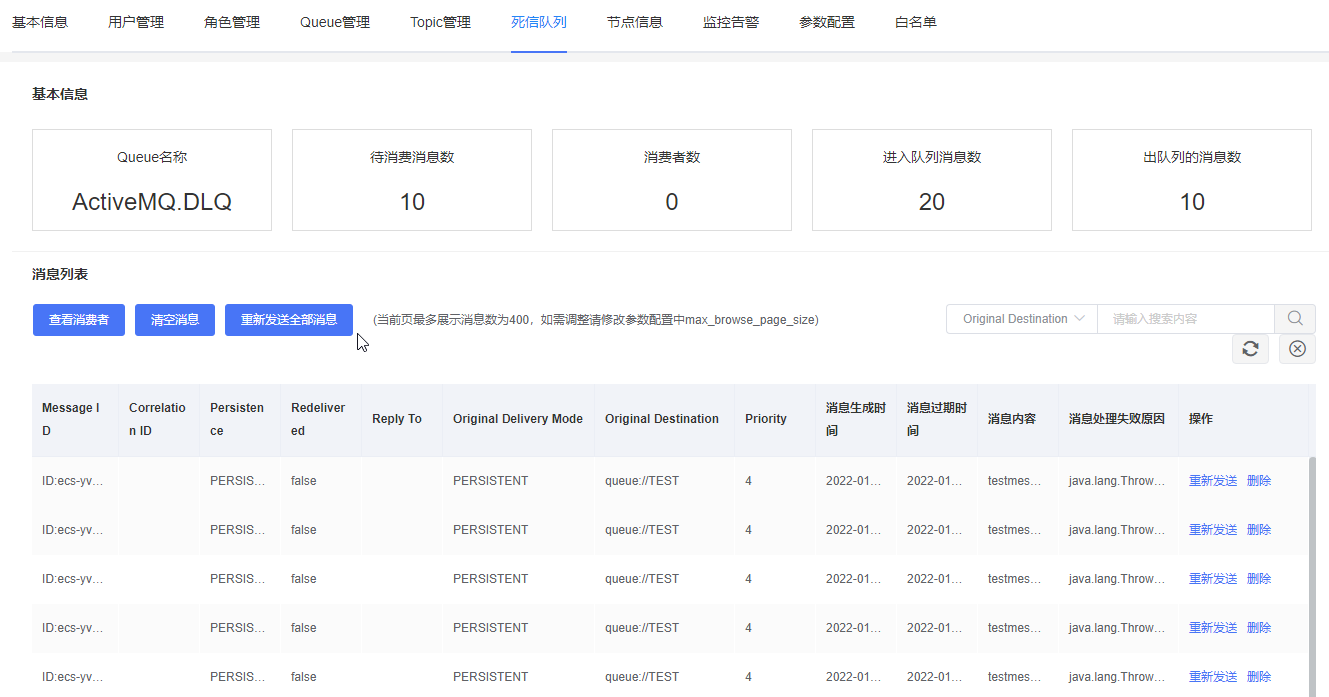The image size is (1329, 697).
Task: Click the refresh icon button
Action: point(1250,349)
